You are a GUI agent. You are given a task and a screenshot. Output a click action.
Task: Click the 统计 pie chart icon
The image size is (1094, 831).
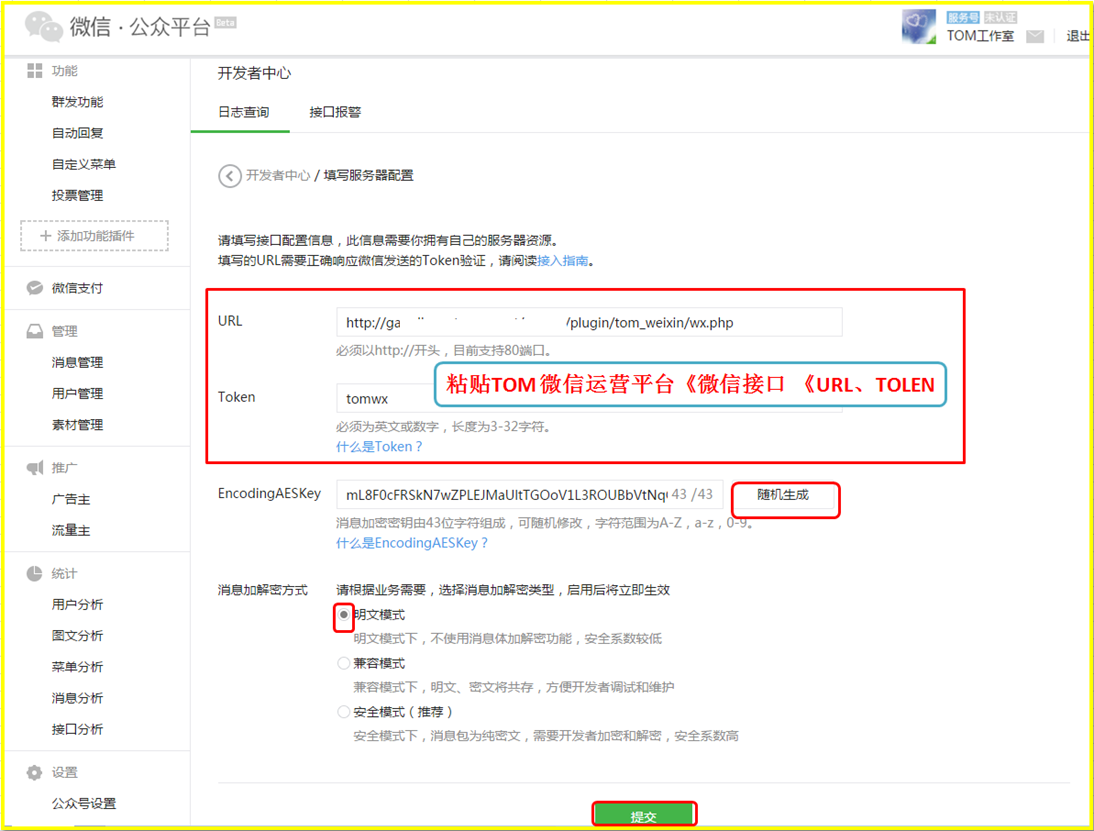34,574
